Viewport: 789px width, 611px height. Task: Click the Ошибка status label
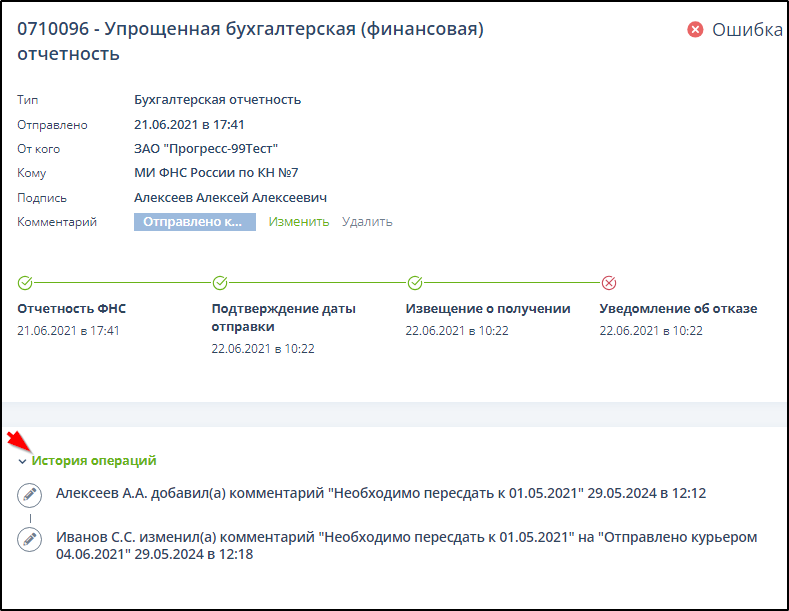click(746, 30)
